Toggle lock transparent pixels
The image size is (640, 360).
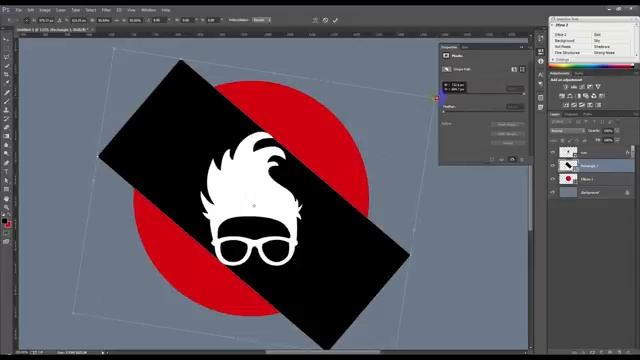[x=562, y=140]
